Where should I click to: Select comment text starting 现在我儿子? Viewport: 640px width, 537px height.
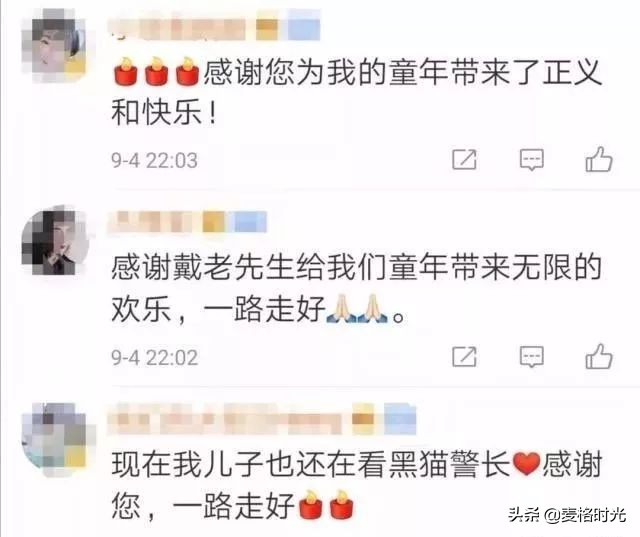356,486
